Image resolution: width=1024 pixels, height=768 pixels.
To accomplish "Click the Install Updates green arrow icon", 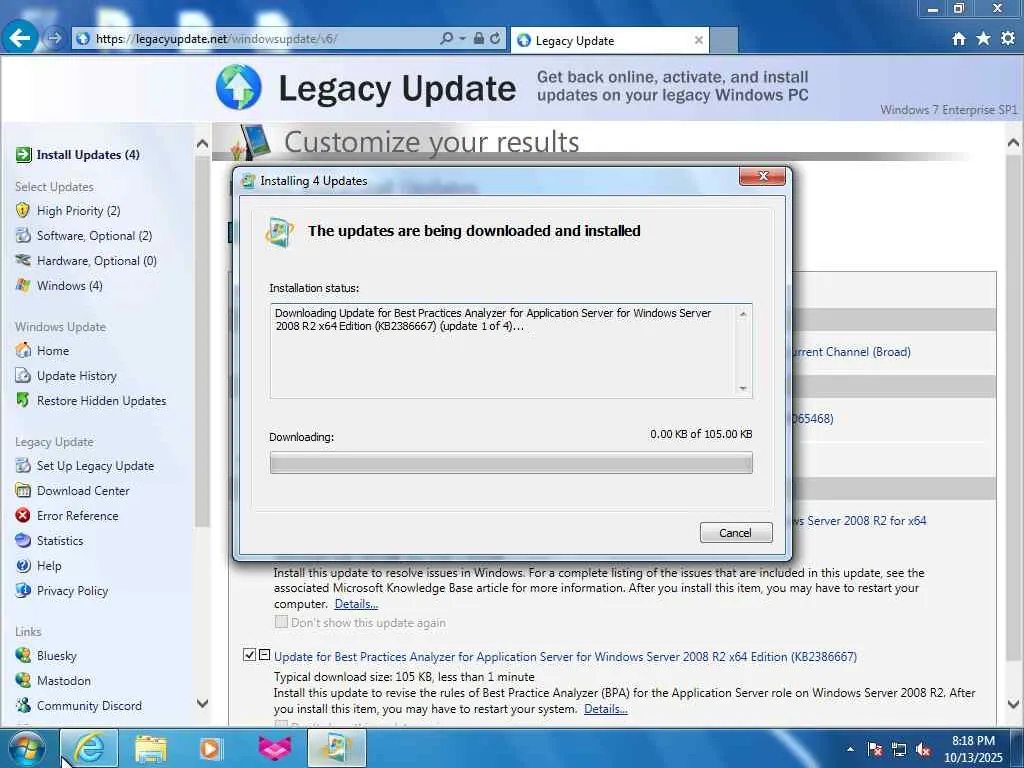I will tap(23, 155).
